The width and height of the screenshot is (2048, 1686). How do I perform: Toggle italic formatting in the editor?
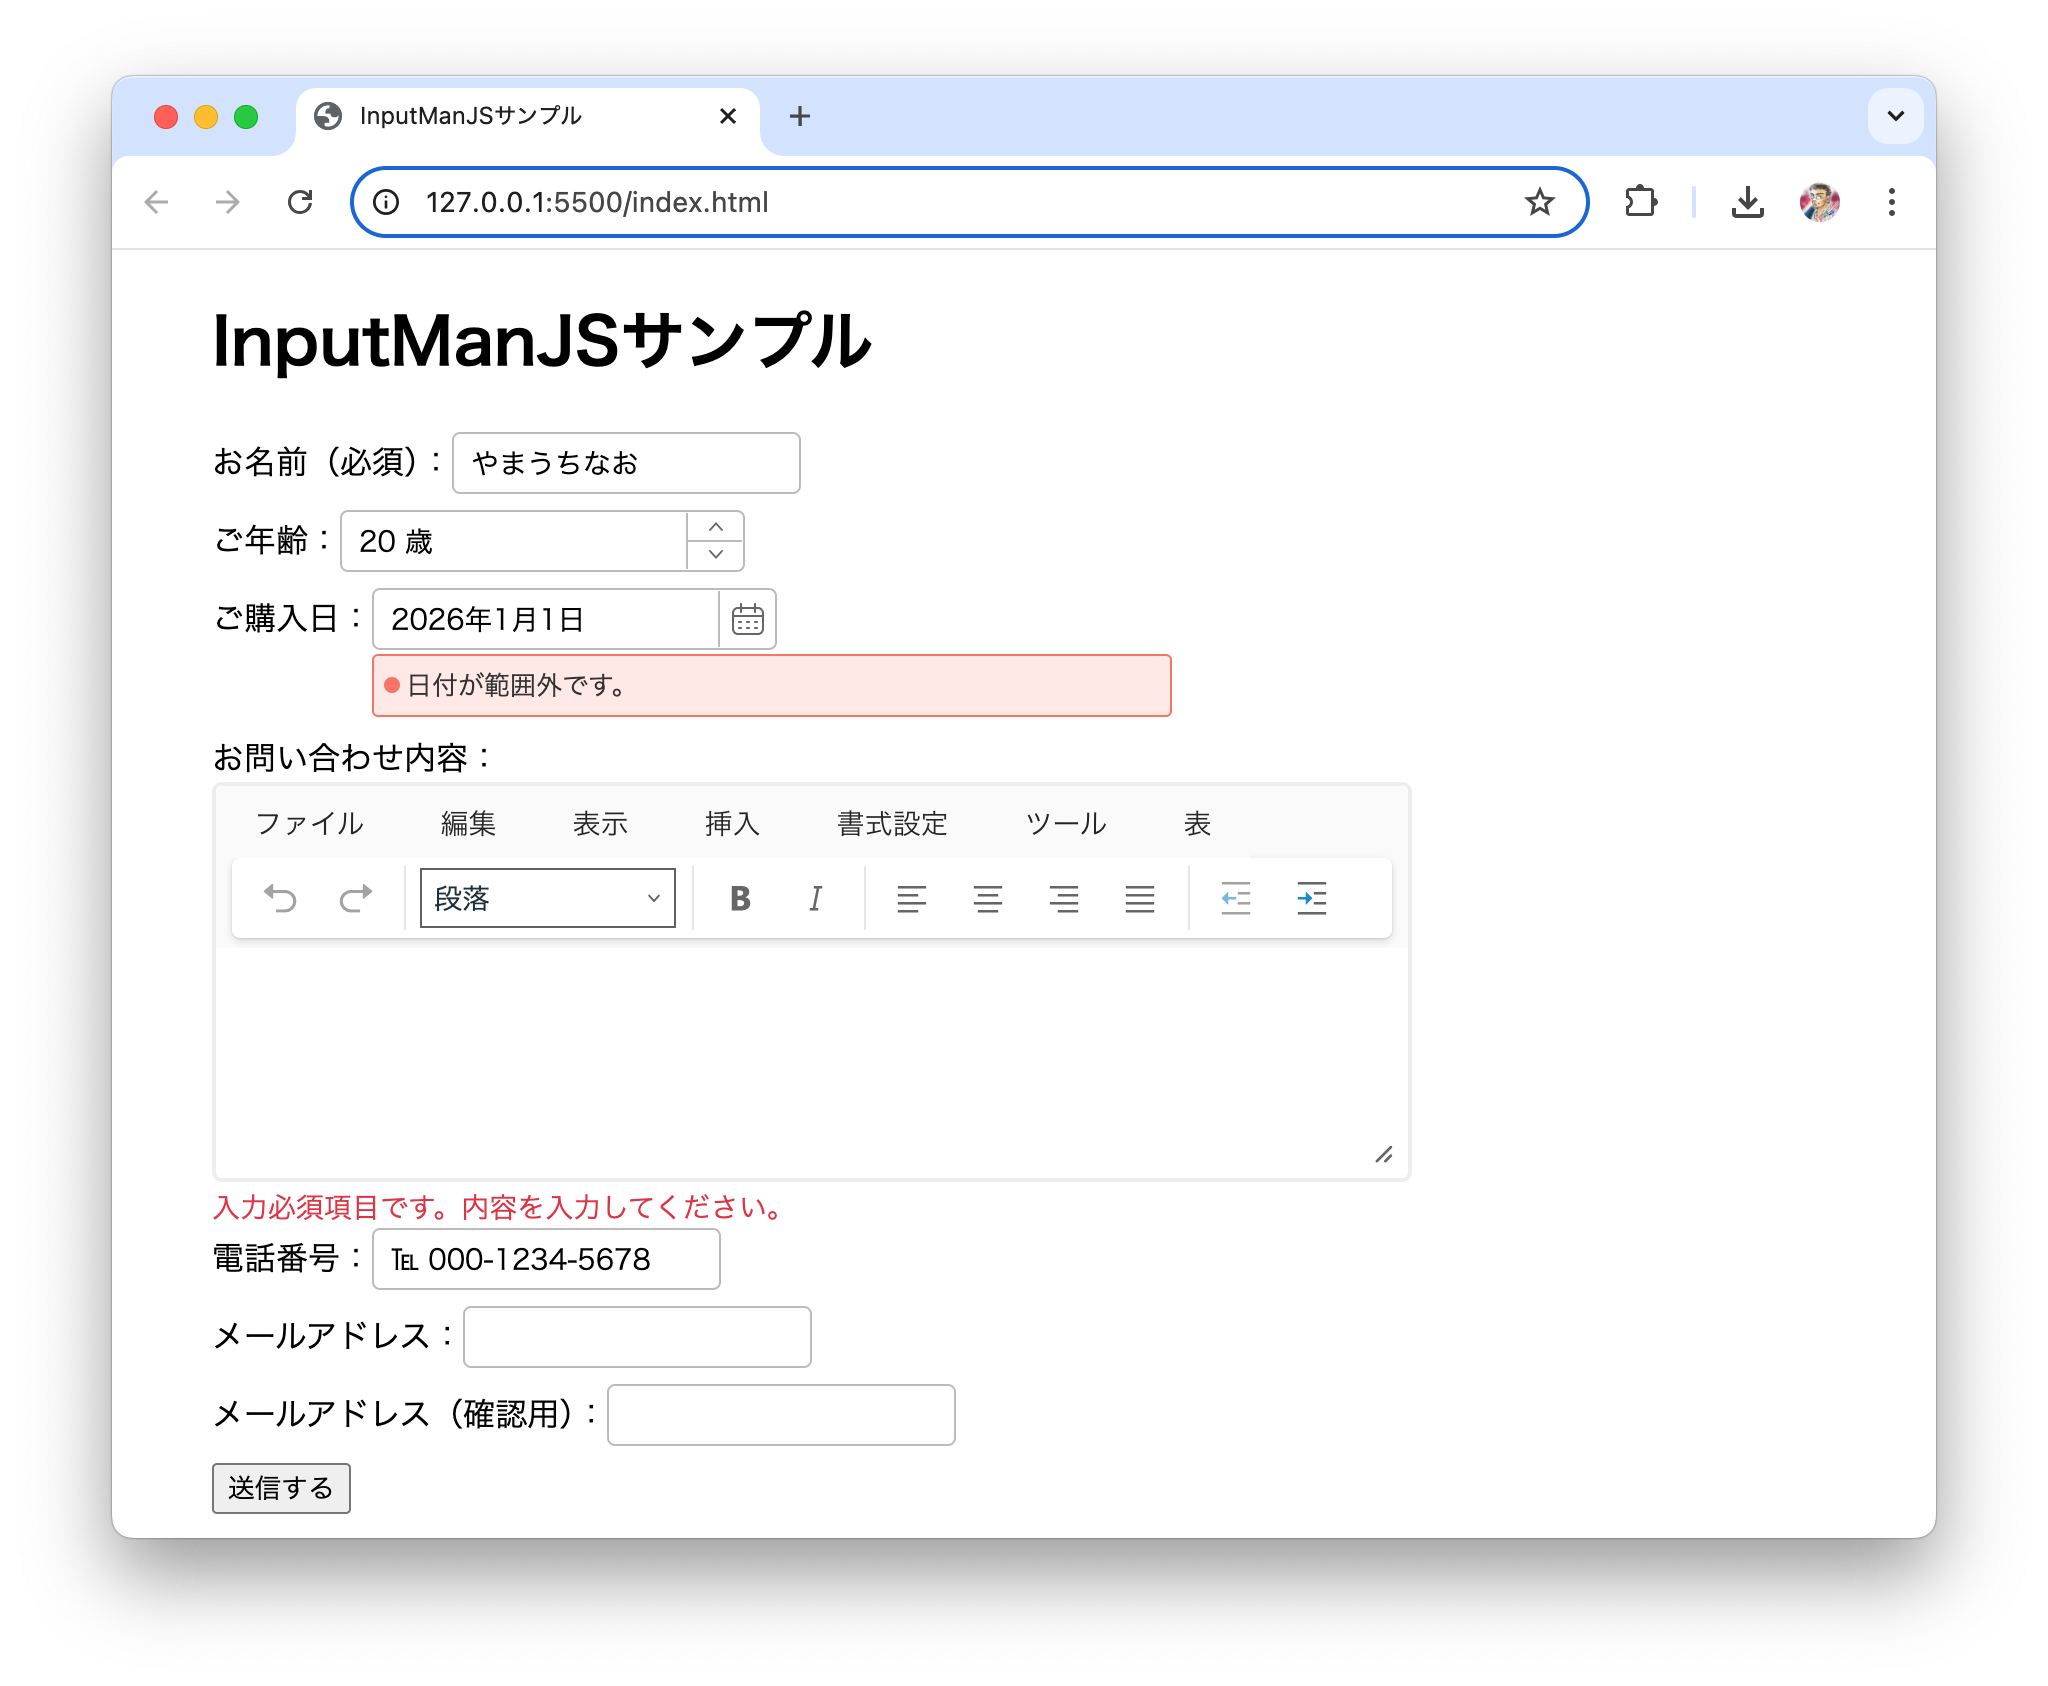click(x=816, y=898)
